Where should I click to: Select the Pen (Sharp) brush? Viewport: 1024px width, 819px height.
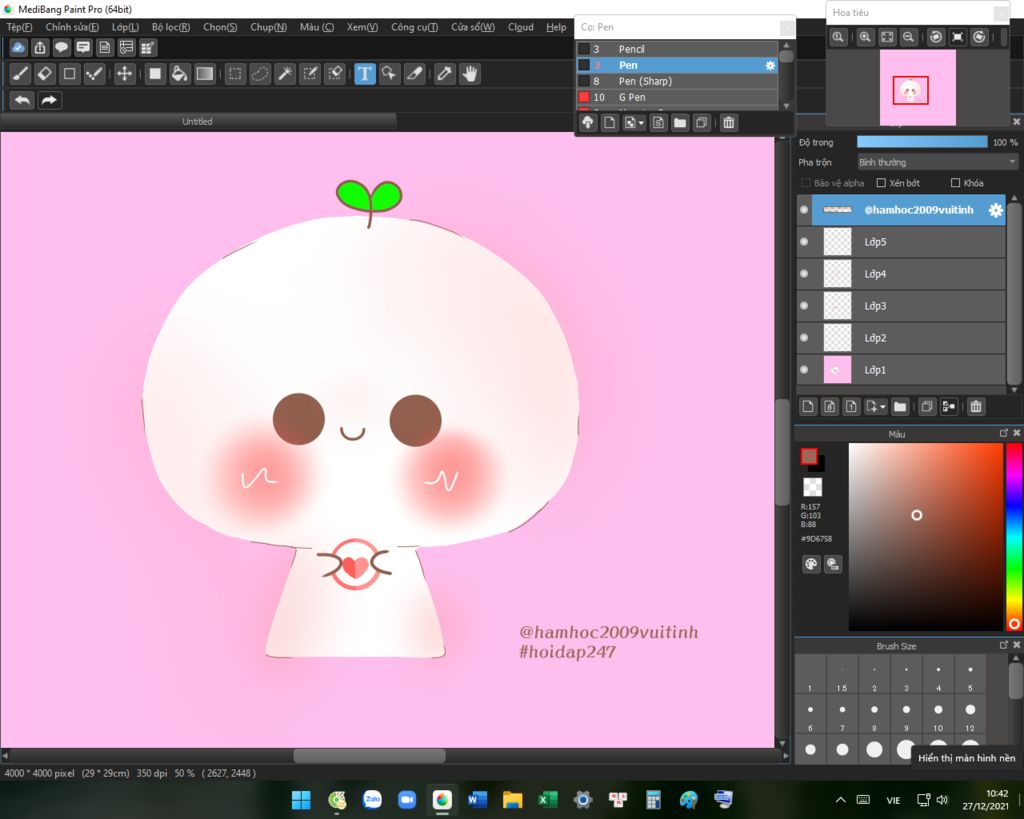coord(677,81)
